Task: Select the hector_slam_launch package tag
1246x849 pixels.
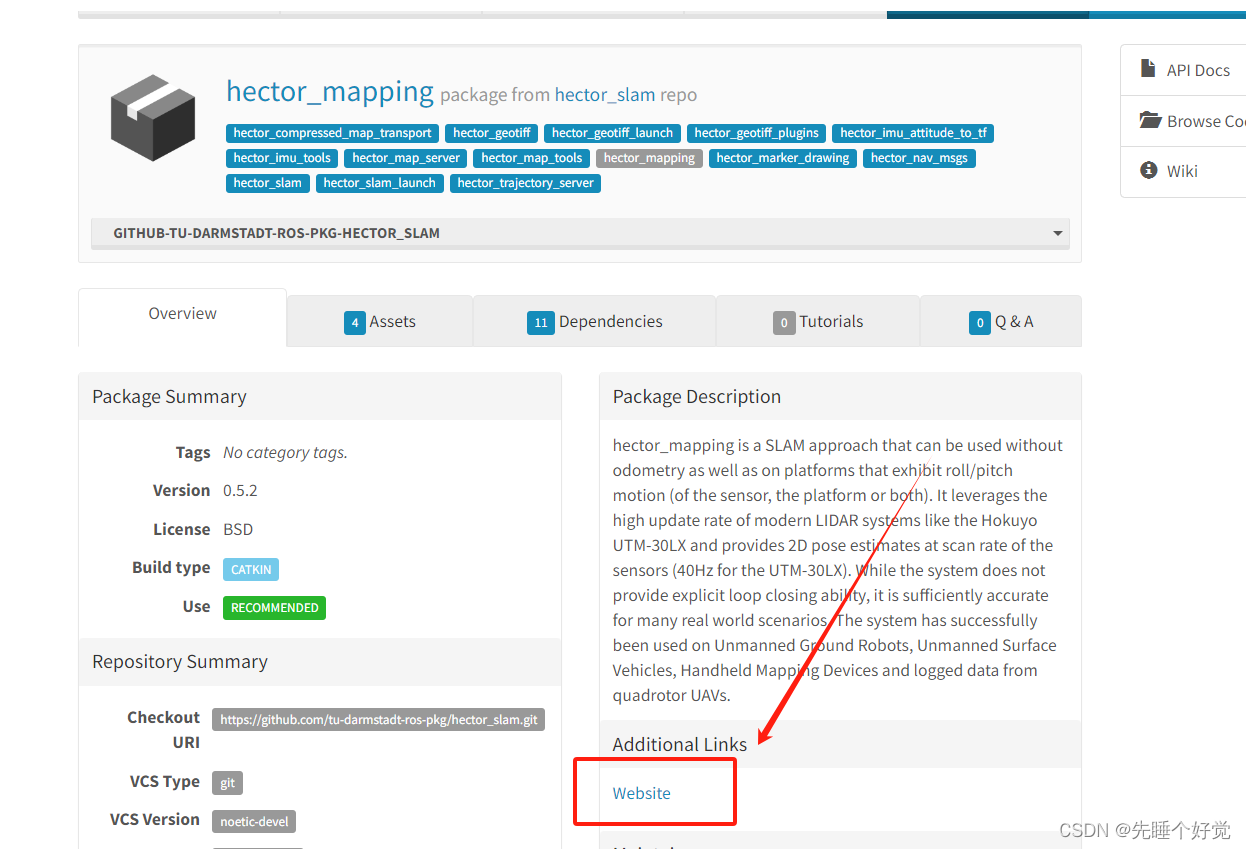Action: 380,183
